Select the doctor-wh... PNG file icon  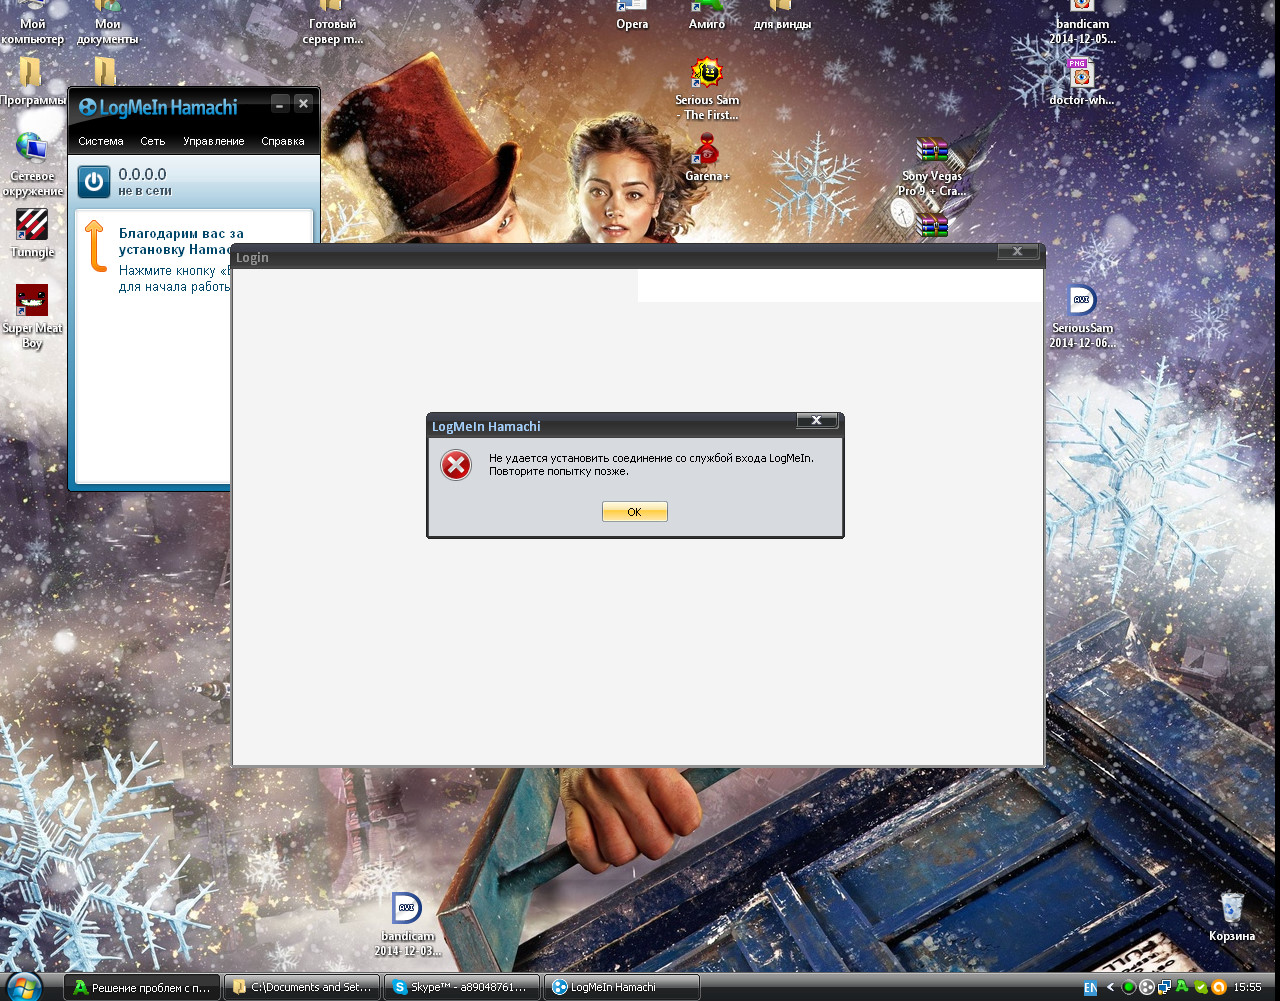[x=1081, y=82]
